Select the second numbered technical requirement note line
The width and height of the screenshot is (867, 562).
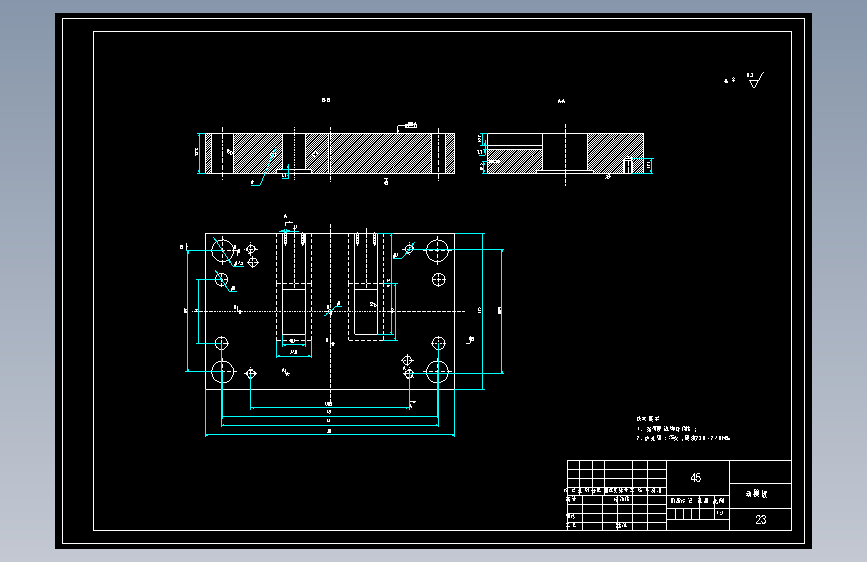[x=683, y=438]
